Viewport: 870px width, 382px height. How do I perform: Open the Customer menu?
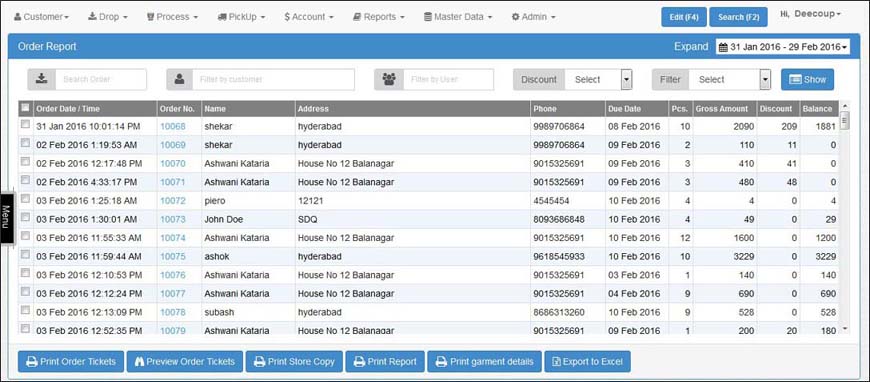(x=42, y=17)
